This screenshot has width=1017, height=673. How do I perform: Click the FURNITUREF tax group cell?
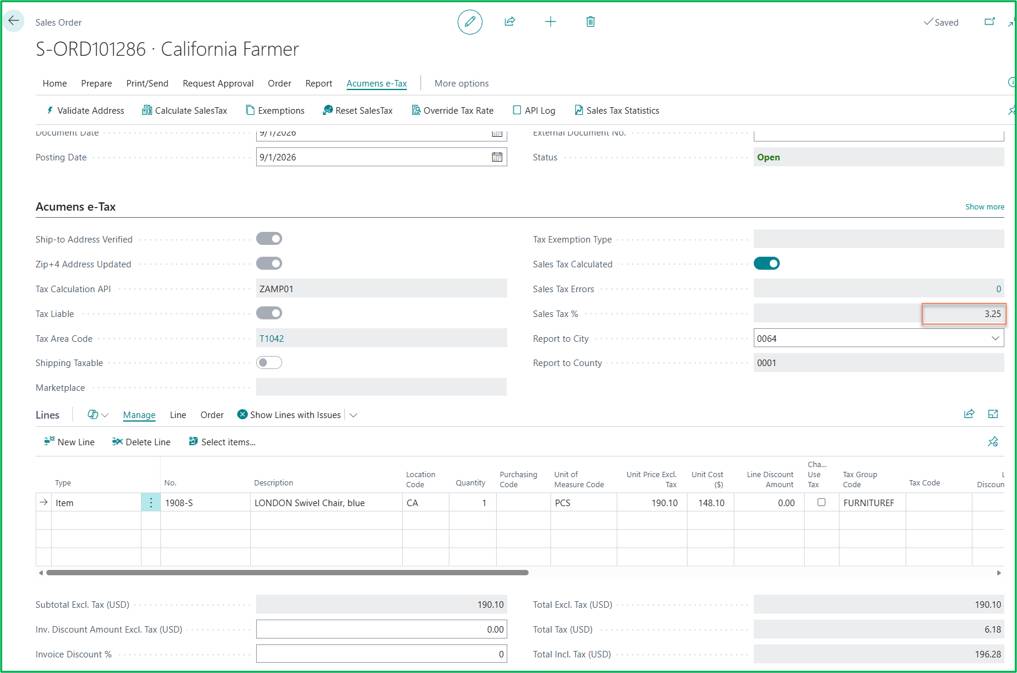[x=872, y=502]
